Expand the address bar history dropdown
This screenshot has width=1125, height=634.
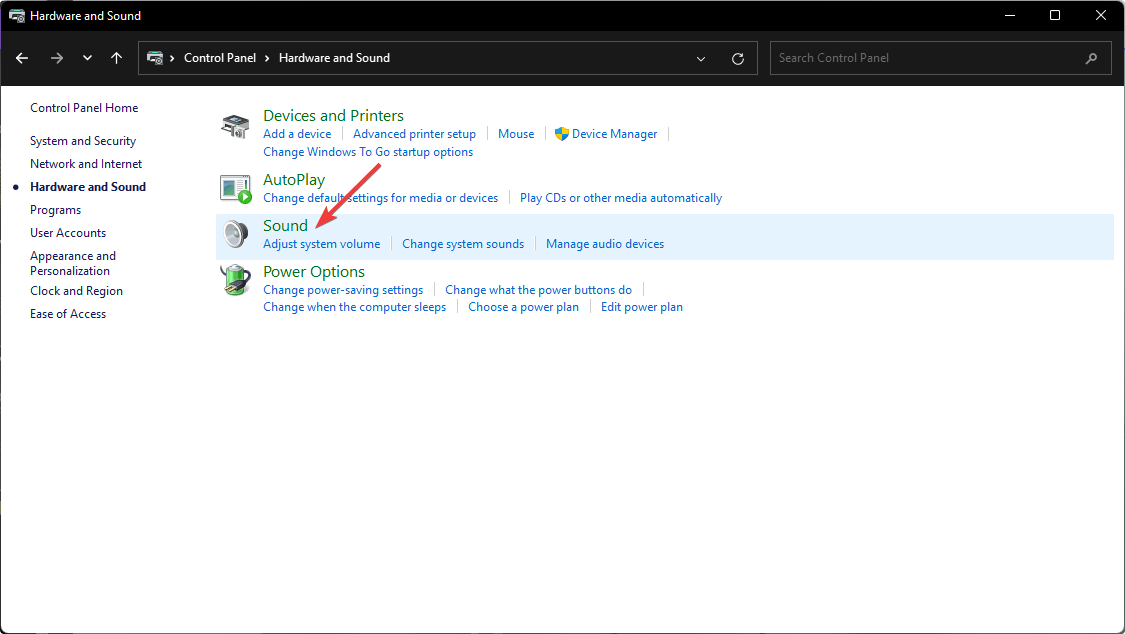pos(701,59)
